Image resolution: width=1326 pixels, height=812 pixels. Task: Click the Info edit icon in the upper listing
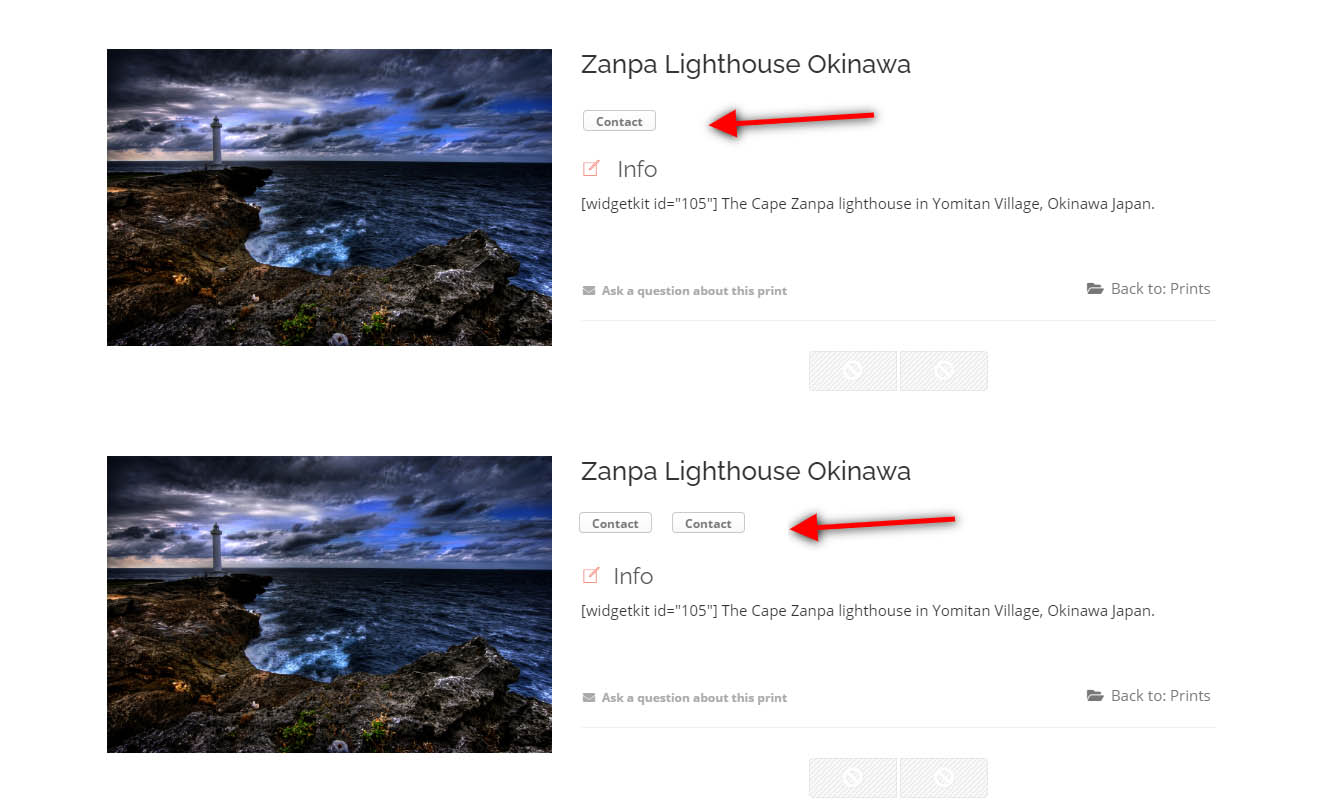click(591, 168)
